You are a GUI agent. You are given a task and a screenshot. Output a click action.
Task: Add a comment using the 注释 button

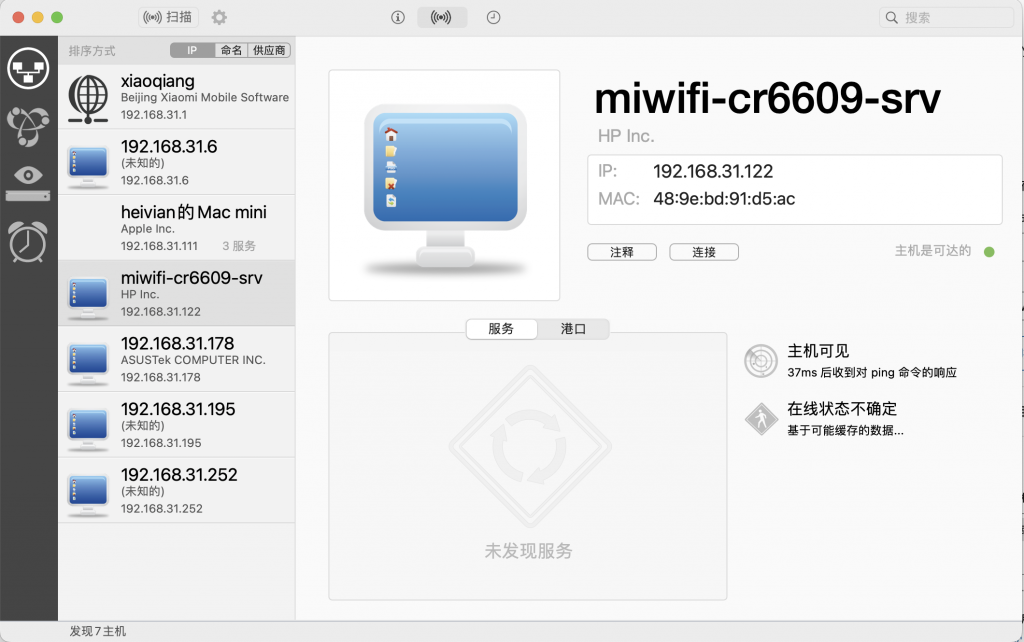pos(622,251)
